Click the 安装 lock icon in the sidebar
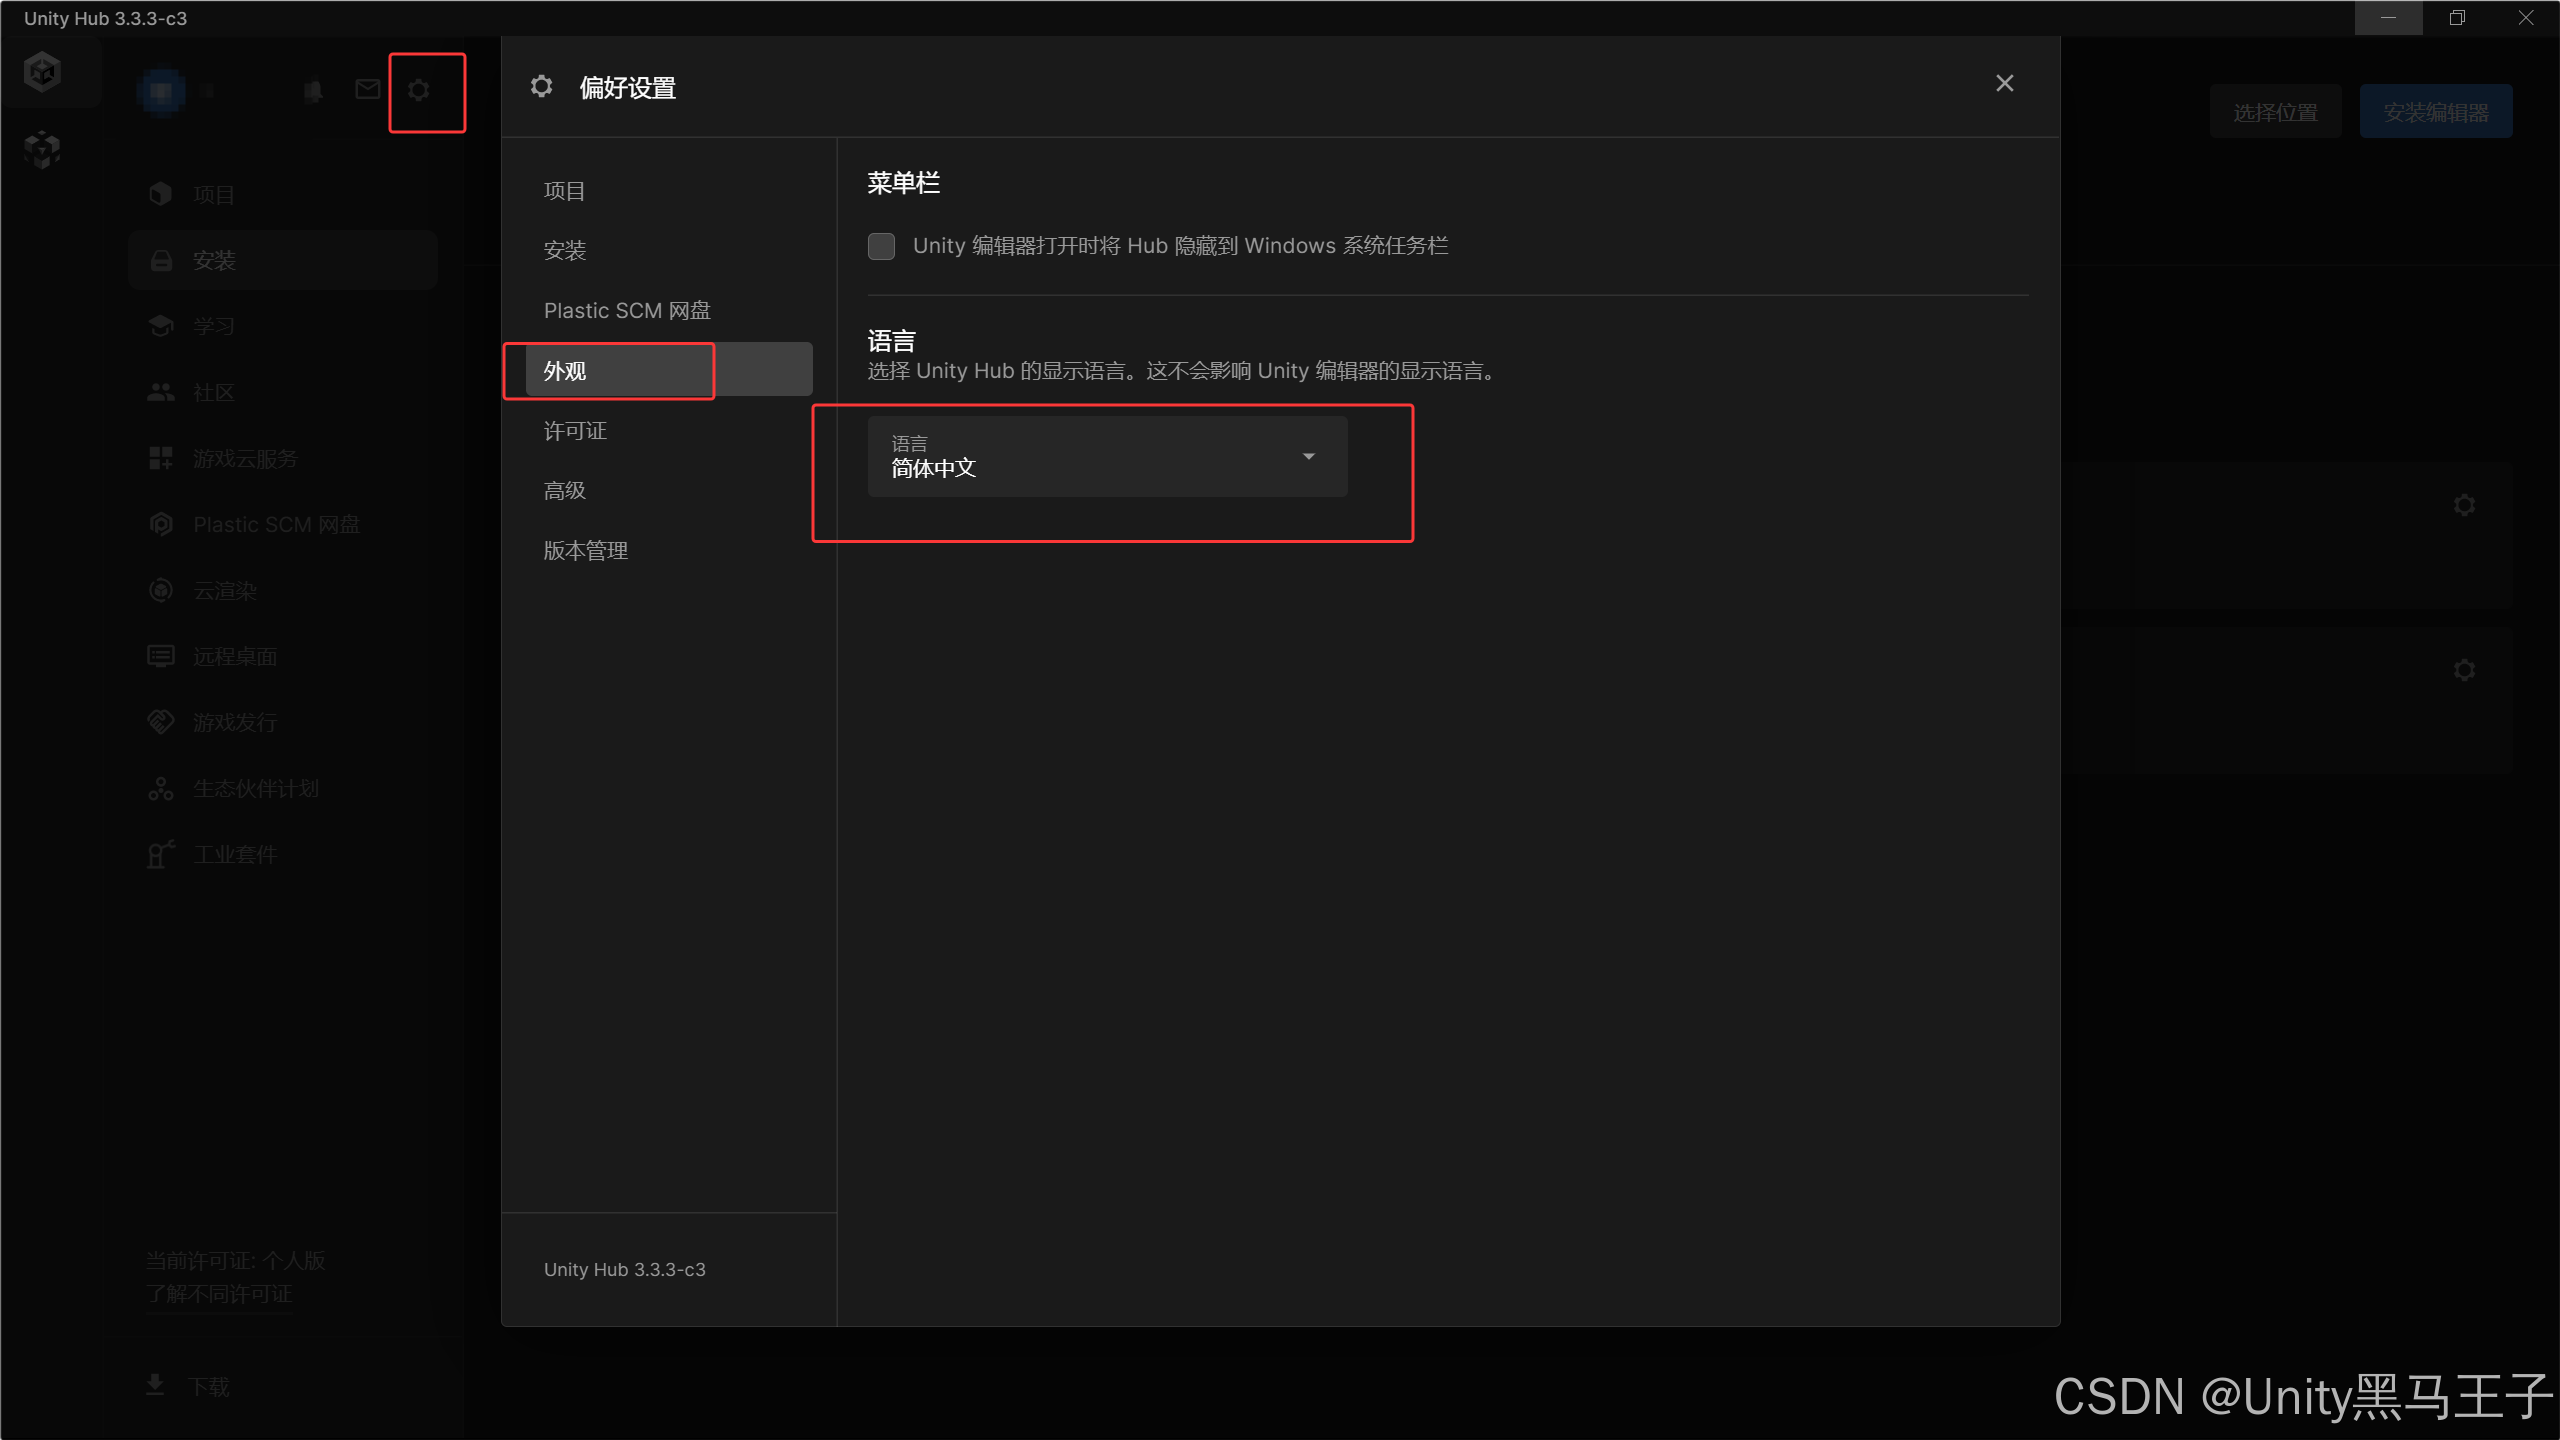The image size is (2560, 1440). click(160, 260)
